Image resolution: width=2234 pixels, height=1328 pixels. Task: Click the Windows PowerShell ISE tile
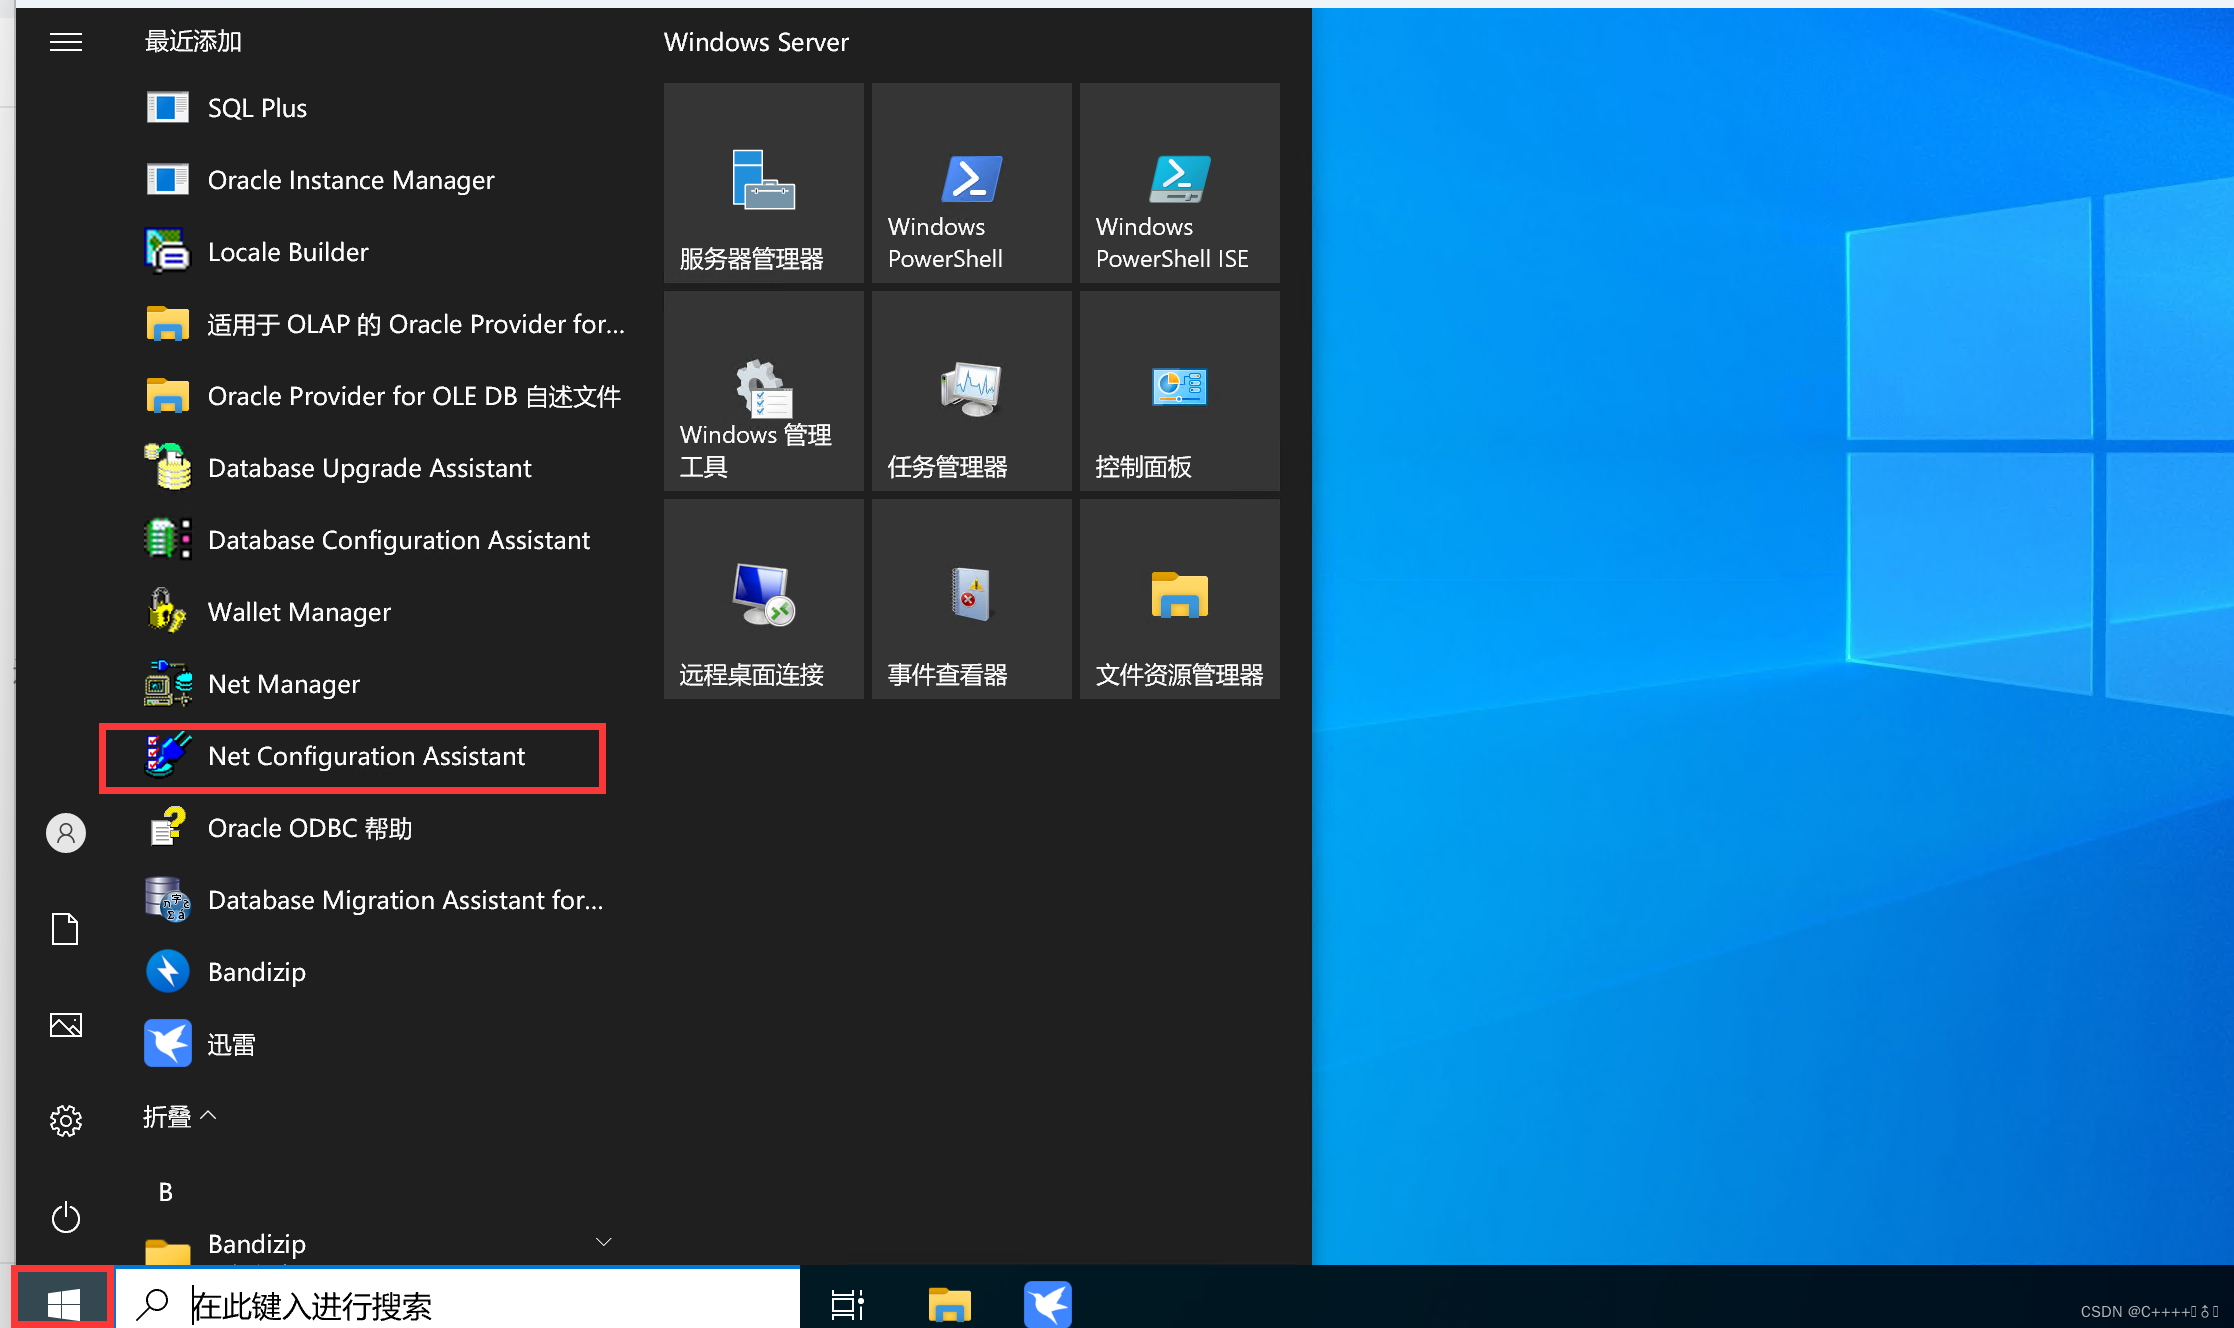1179,184
